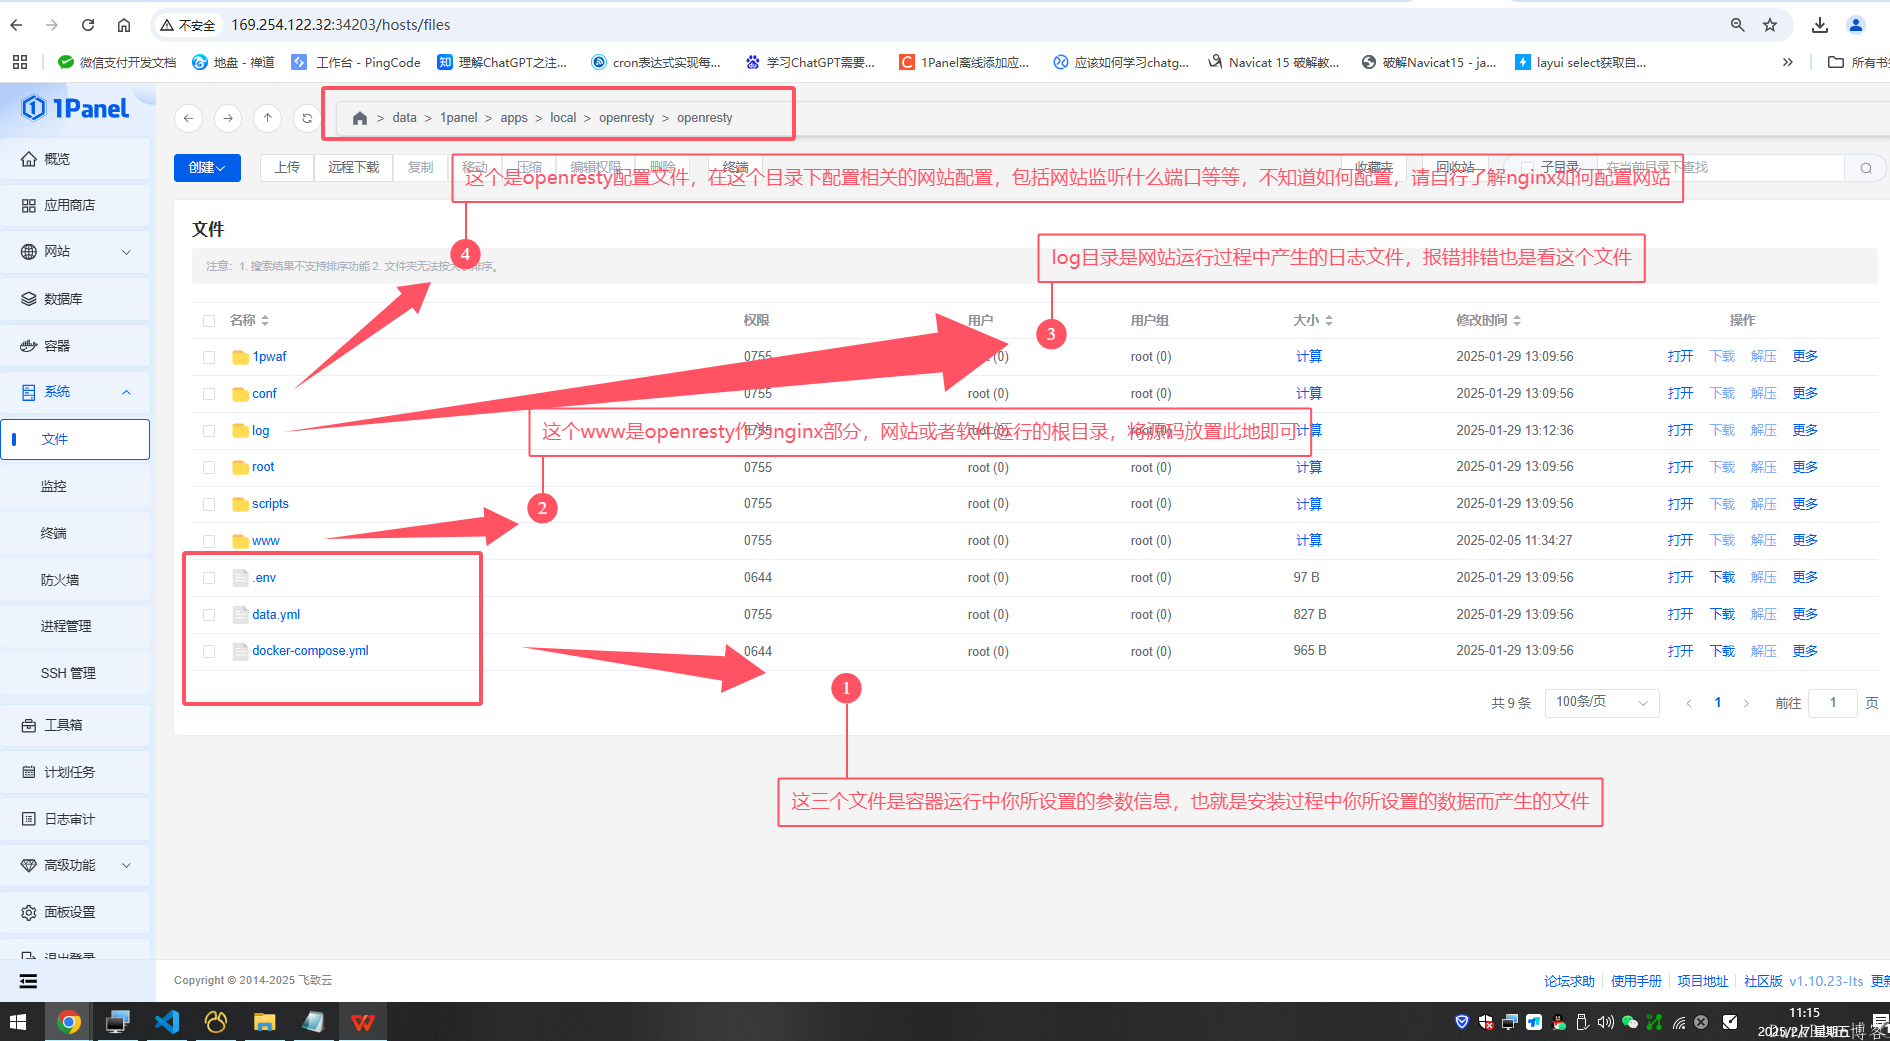
Task: Select 防火墙 submenu item
Action: point(76,580)
